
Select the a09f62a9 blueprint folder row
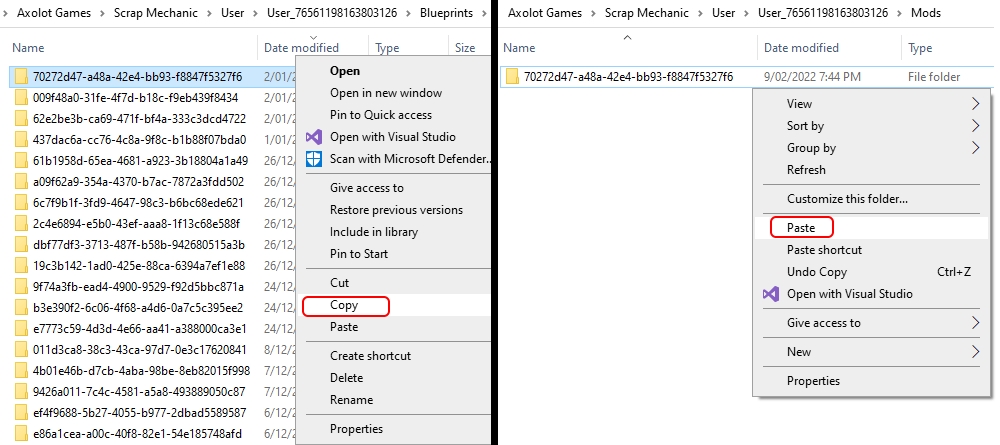click(138, 182)
